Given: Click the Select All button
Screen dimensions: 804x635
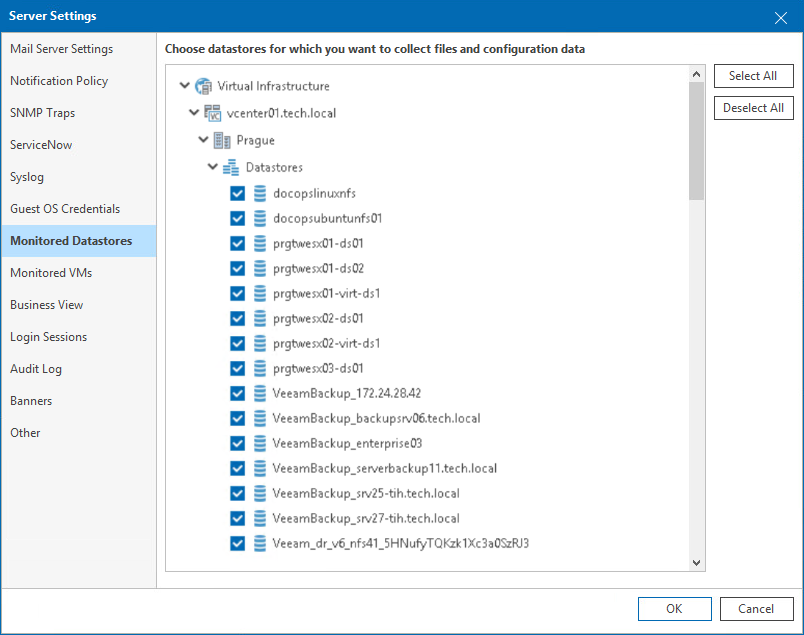Looking at the screenshot, I should point(753,75).
